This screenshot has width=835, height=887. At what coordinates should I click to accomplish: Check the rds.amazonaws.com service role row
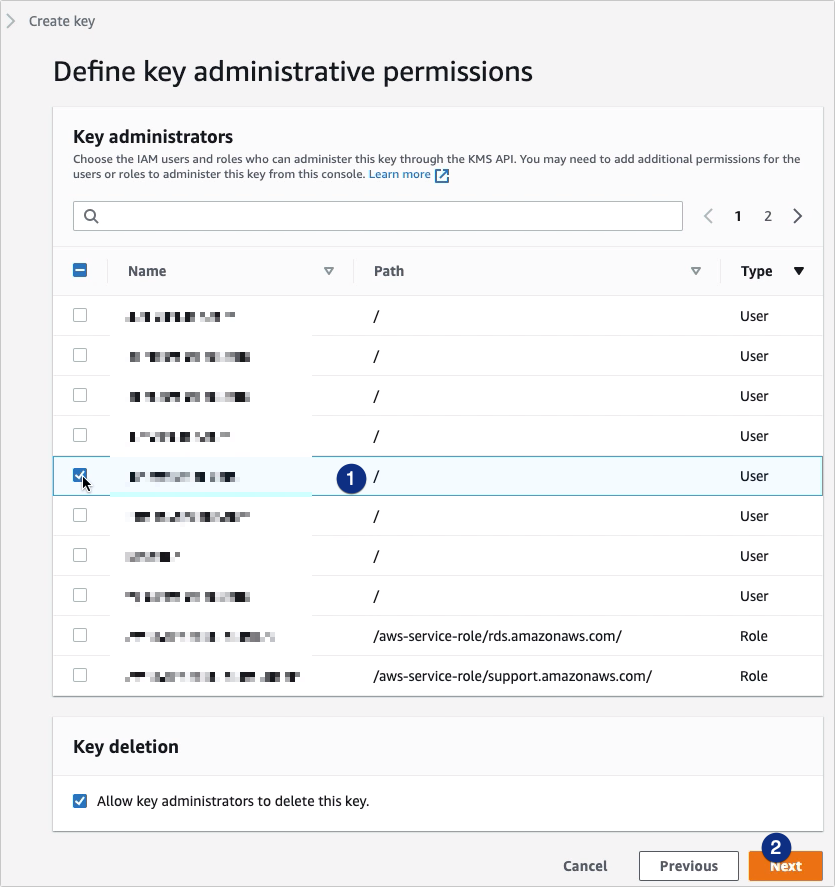79,635
